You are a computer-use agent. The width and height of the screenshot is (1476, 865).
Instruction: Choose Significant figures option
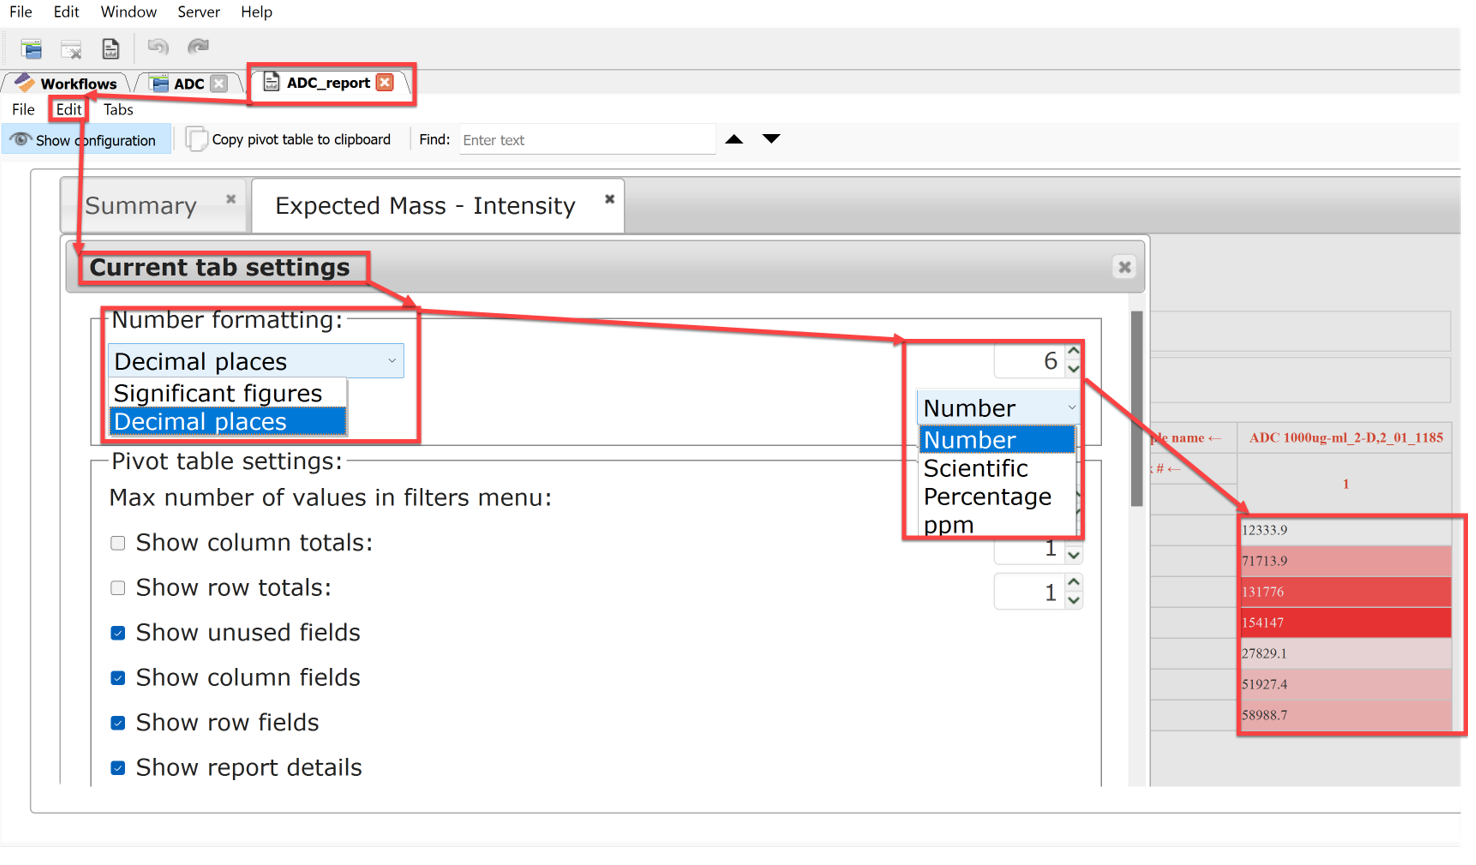click(228, 393)
